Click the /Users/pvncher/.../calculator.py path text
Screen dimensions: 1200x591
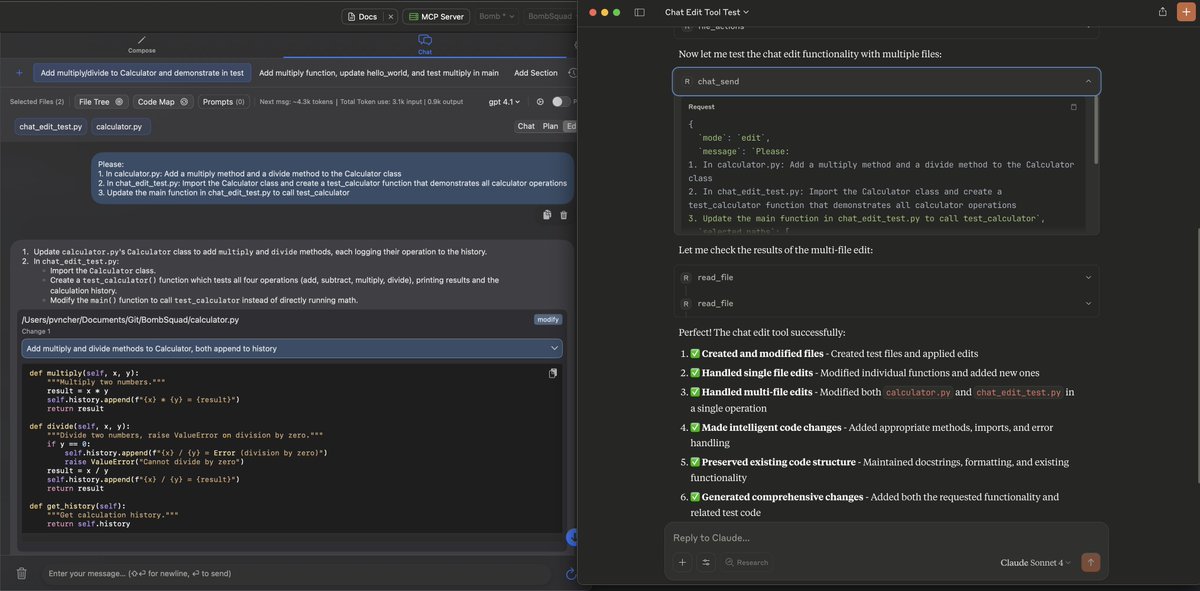(x=131, y=320)
